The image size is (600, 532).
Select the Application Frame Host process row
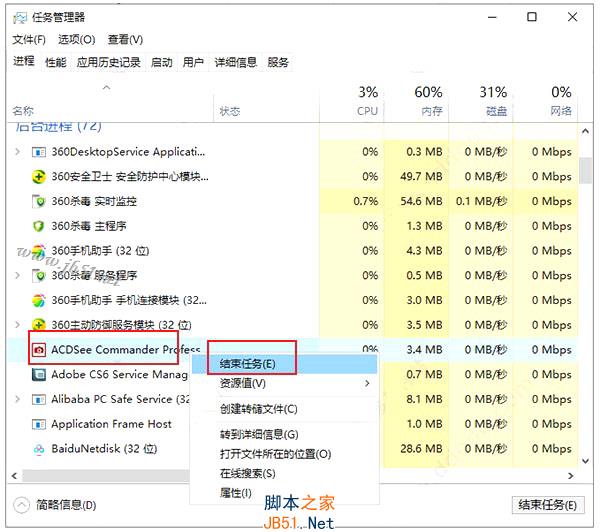click(292, 424)
